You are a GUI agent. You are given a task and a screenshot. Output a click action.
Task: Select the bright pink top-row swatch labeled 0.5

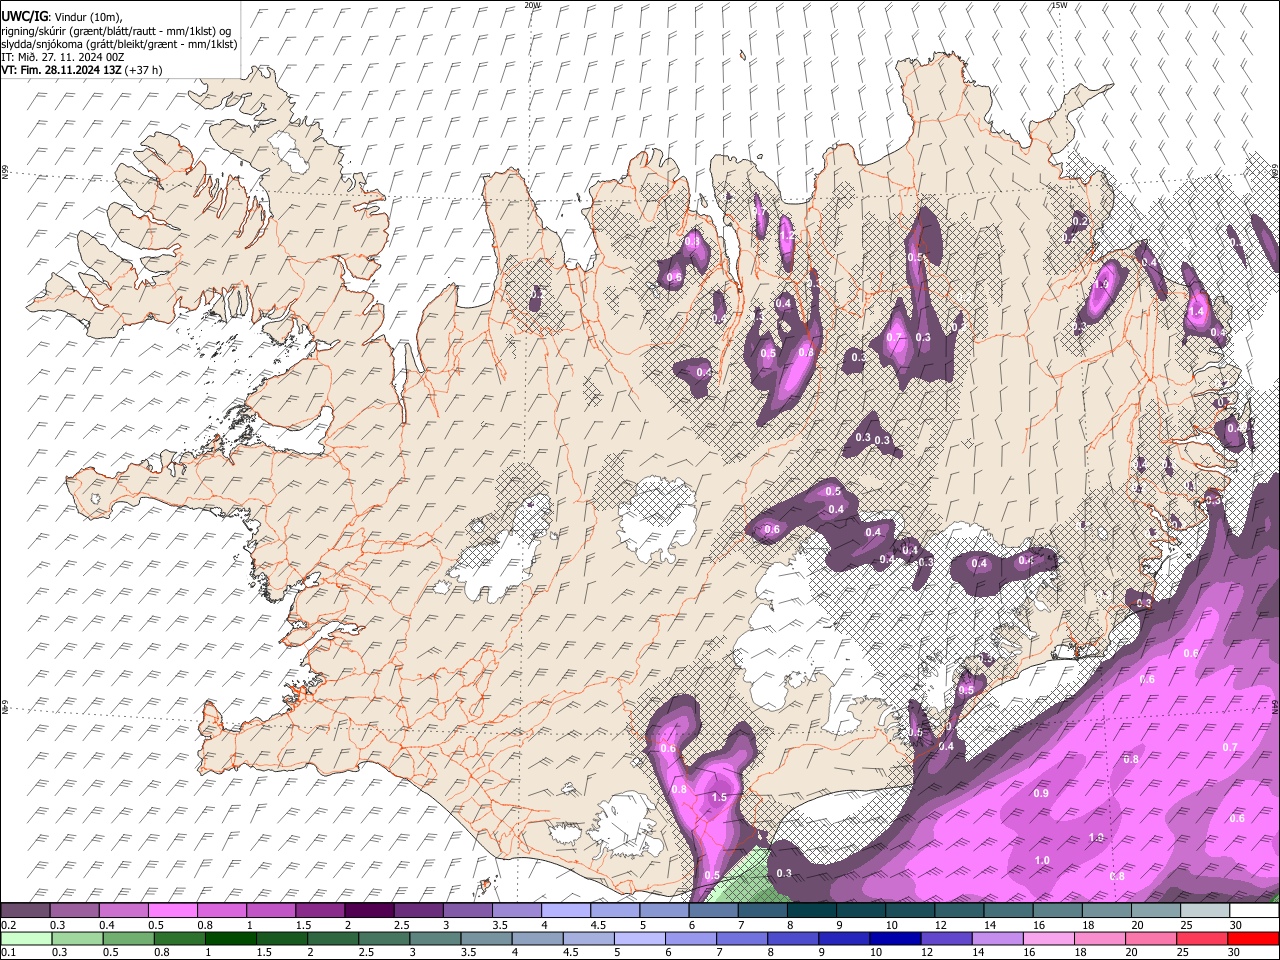pos(172,911)
